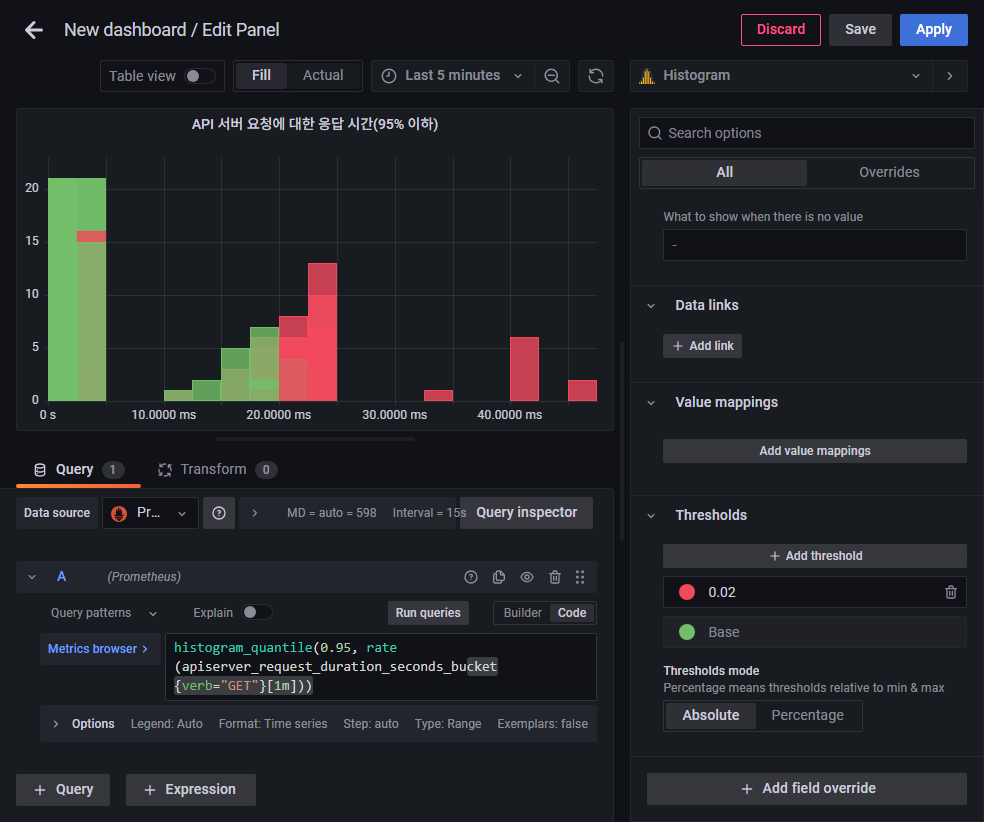
Task: Click Add link button
Action: click(702, 346)
